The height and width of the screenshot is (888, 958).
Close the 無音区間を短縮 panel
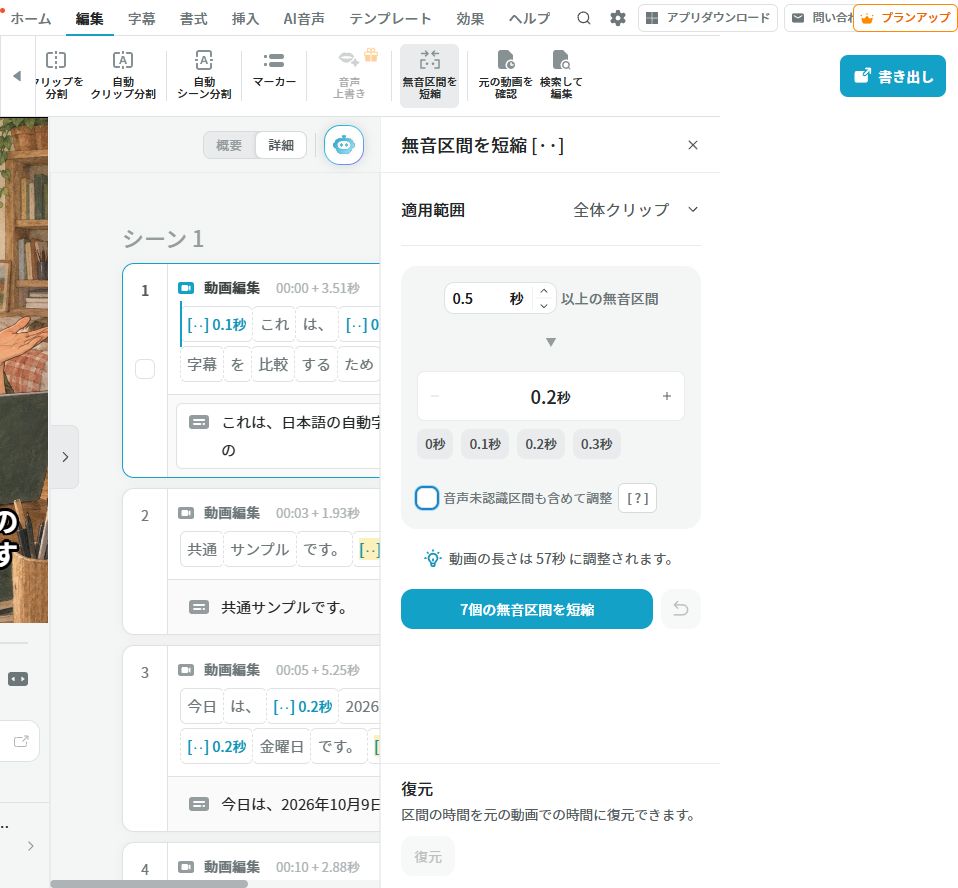(x=692, y=145)
